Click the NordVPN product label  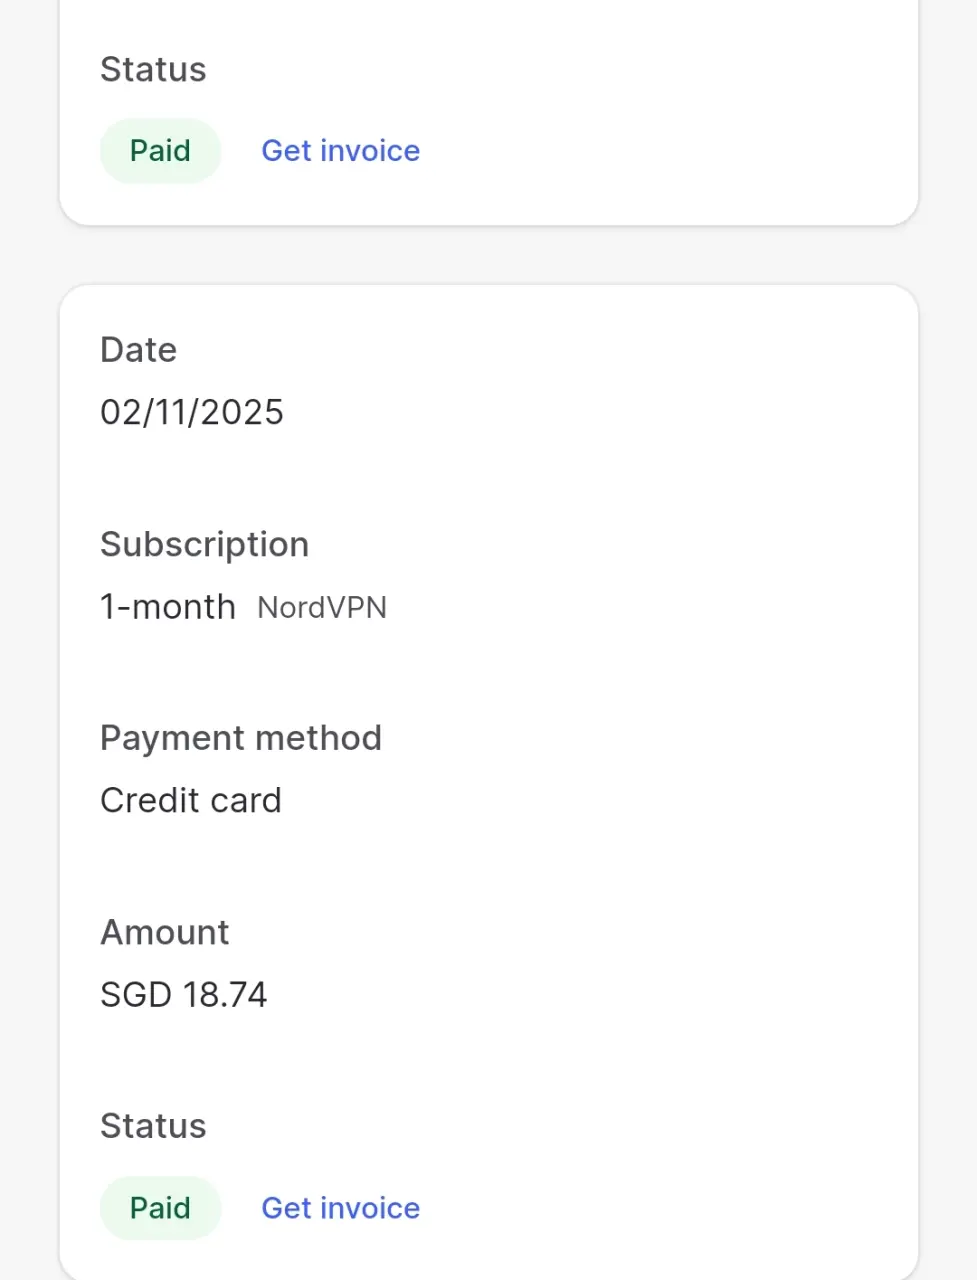click(x=322, y=608)
